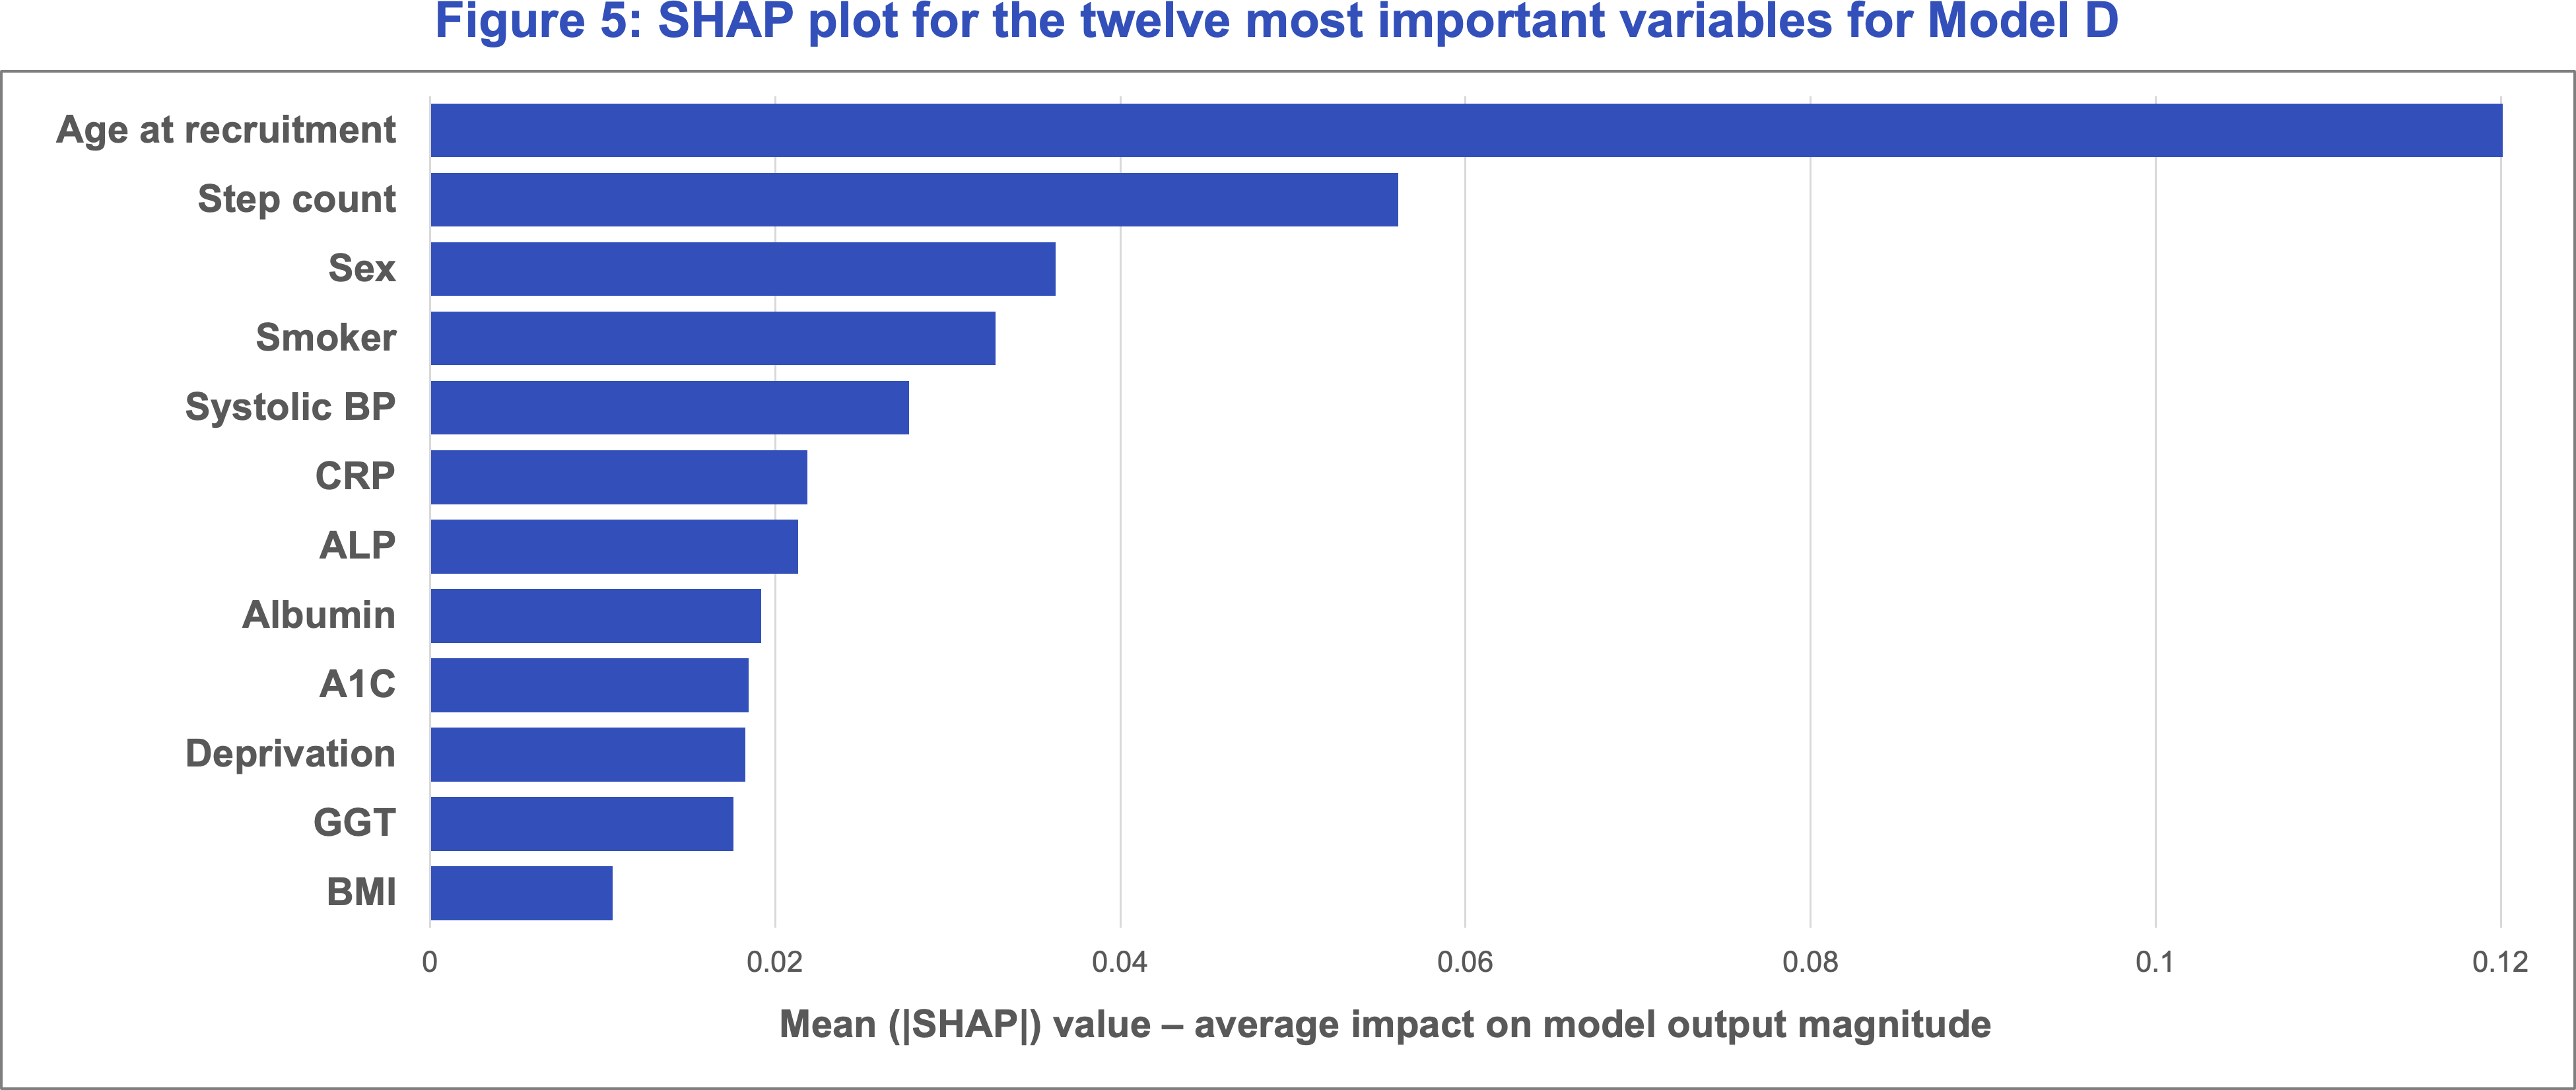Select the 'Systolic BP' category label
2576x1090 pixels.
pyautogui.click(x=290, y=407)
